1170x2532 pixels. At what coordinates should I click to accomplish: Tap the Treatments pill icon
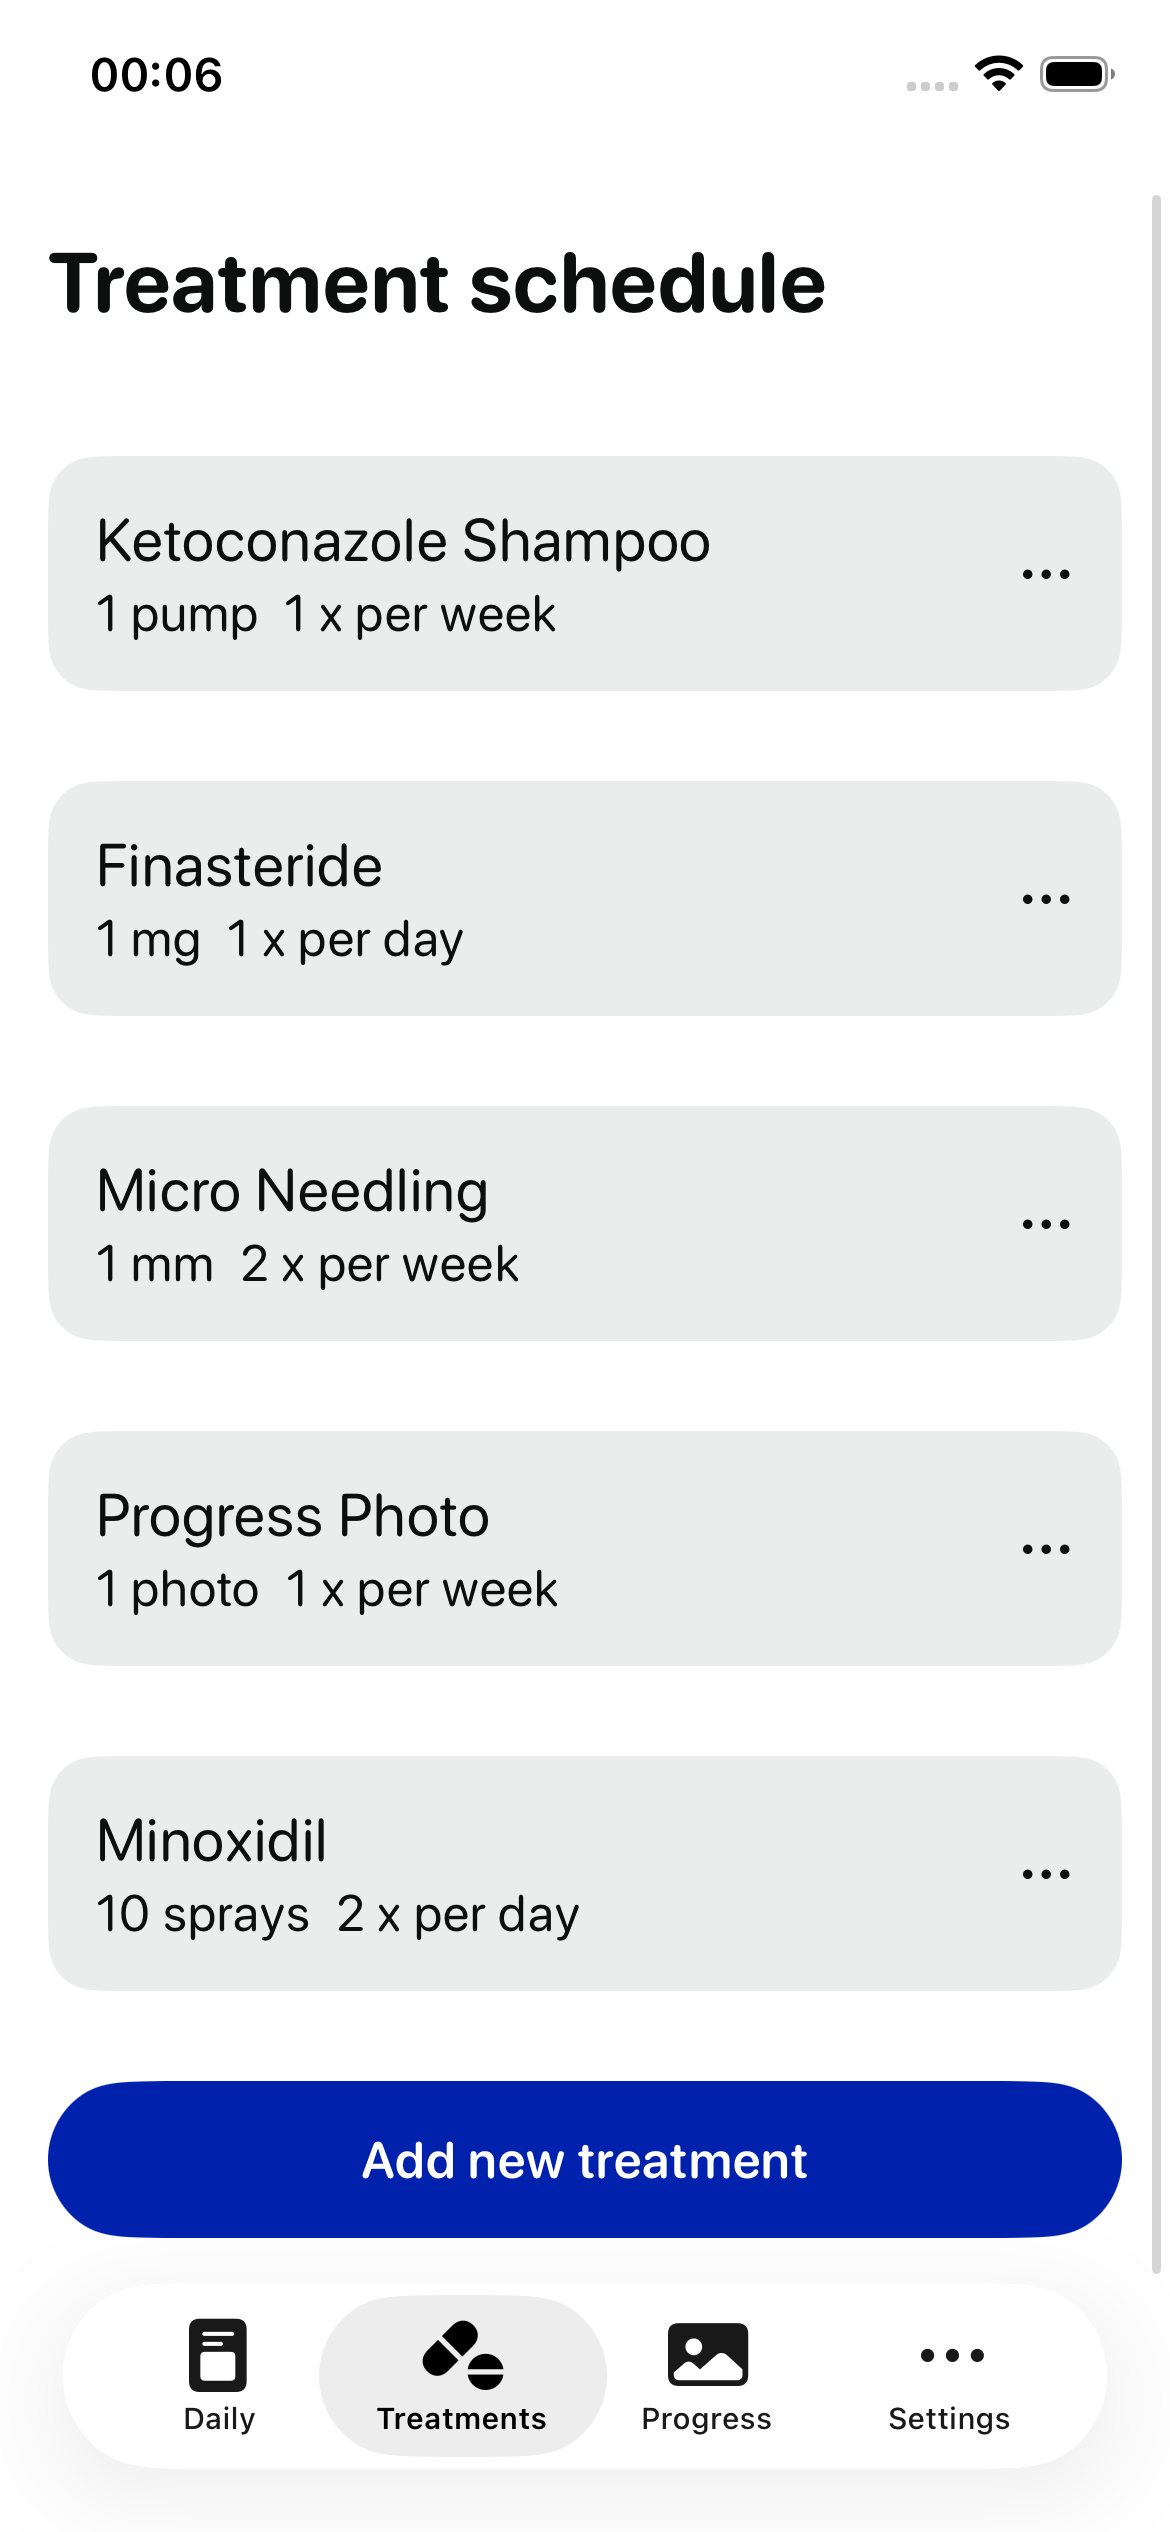coord(463,2354)
